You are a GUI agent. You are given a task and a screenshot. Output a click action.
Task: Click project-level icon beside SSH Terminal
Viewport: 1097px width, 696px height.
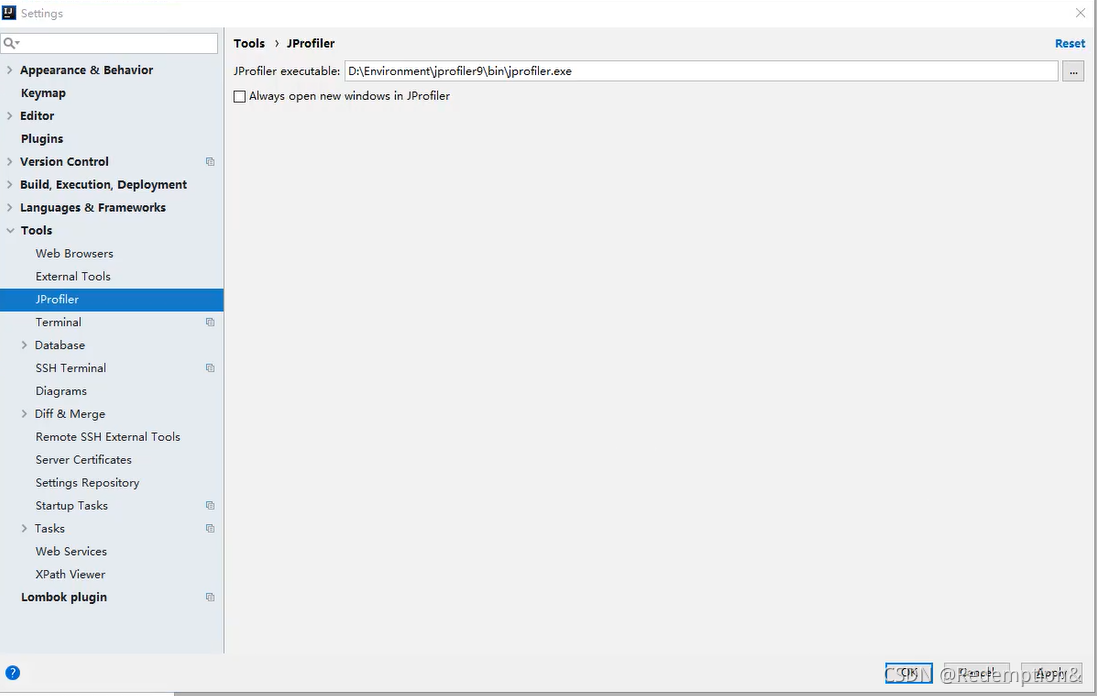(x=210, y=368)
